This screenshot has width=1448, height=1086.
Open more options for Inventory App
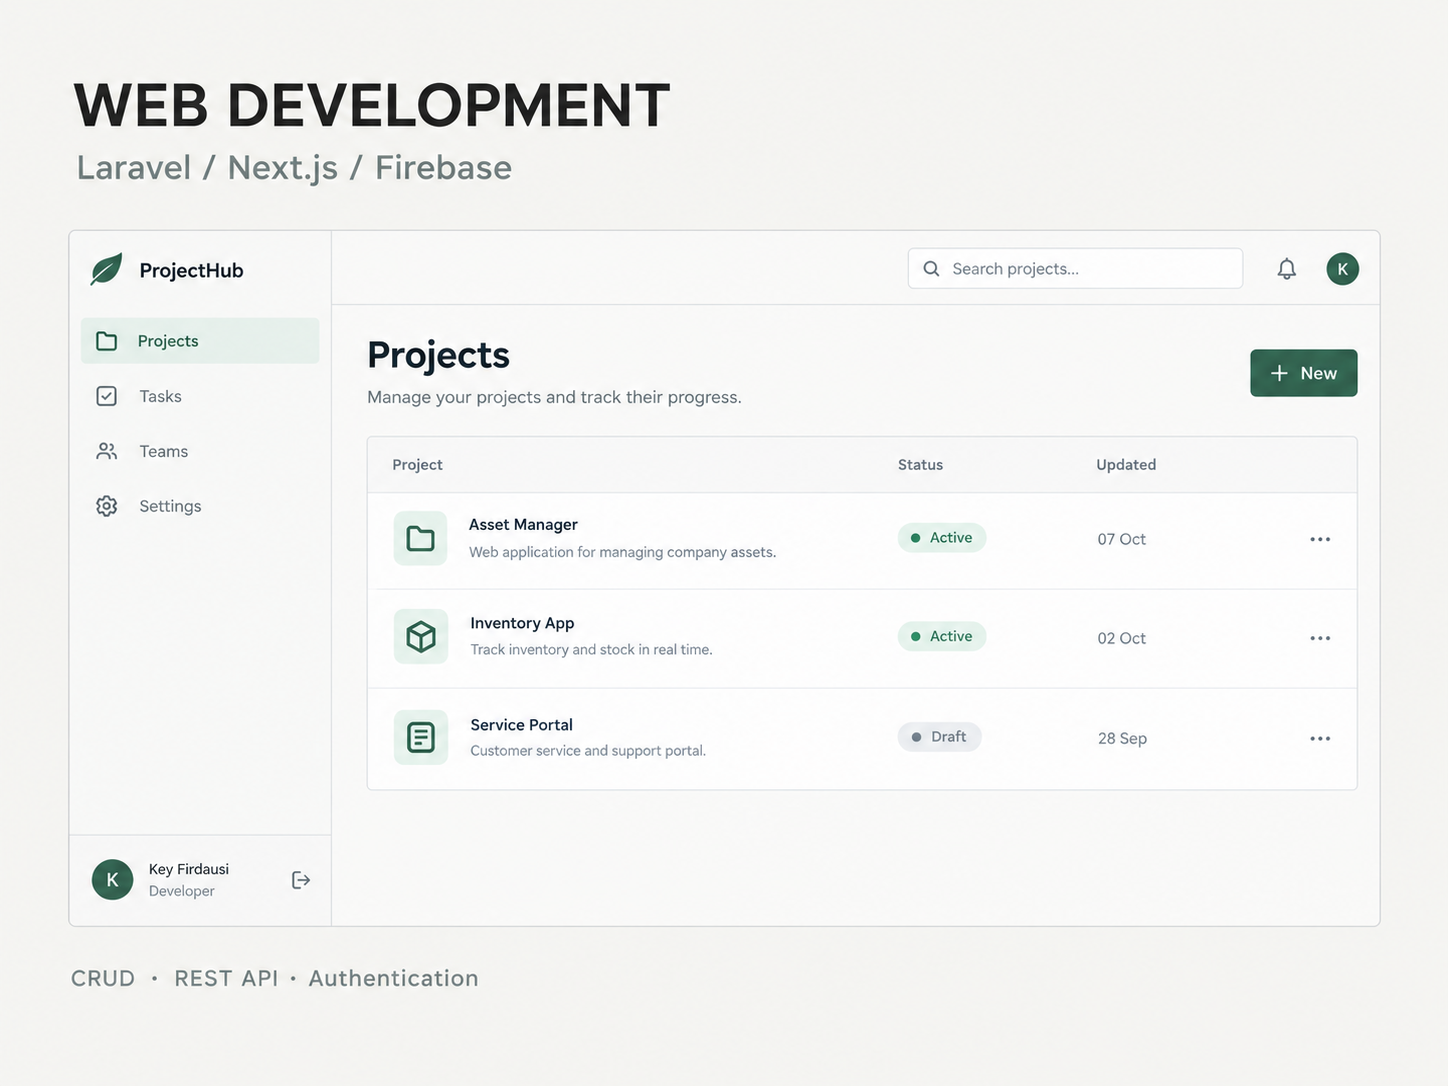1320,638
